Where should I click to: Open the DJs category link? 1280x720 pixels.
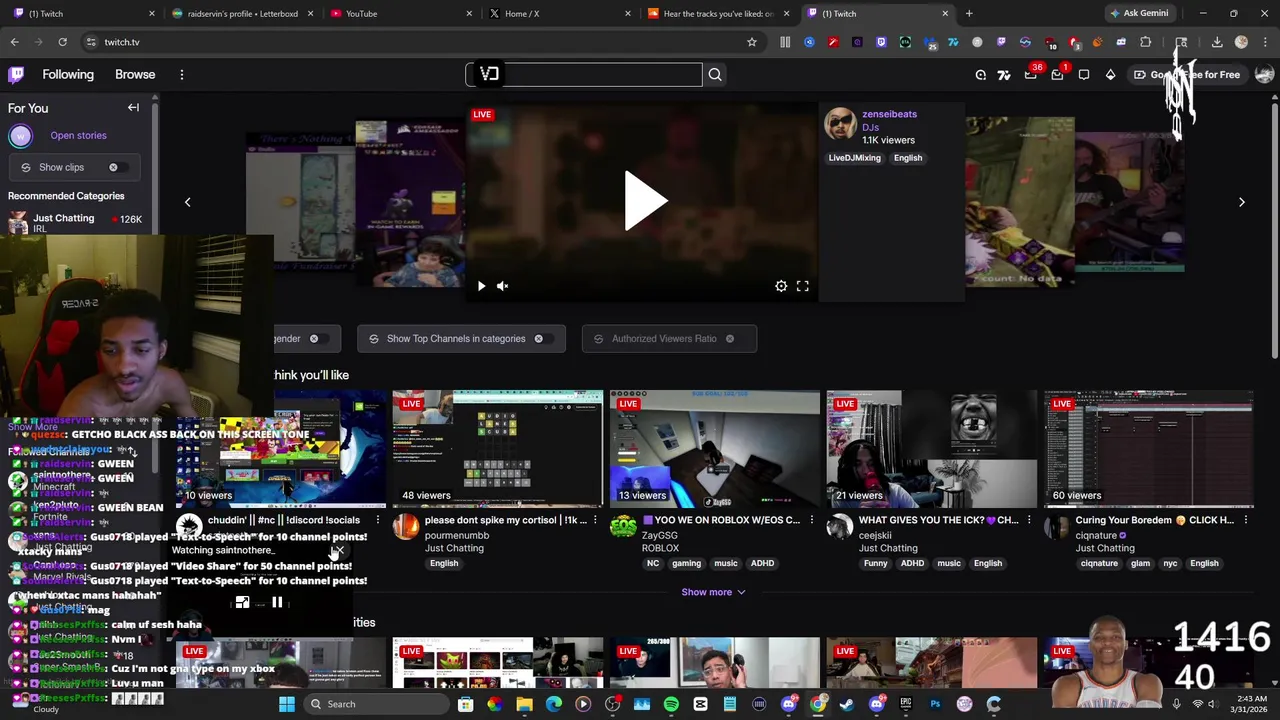(870, 128)
